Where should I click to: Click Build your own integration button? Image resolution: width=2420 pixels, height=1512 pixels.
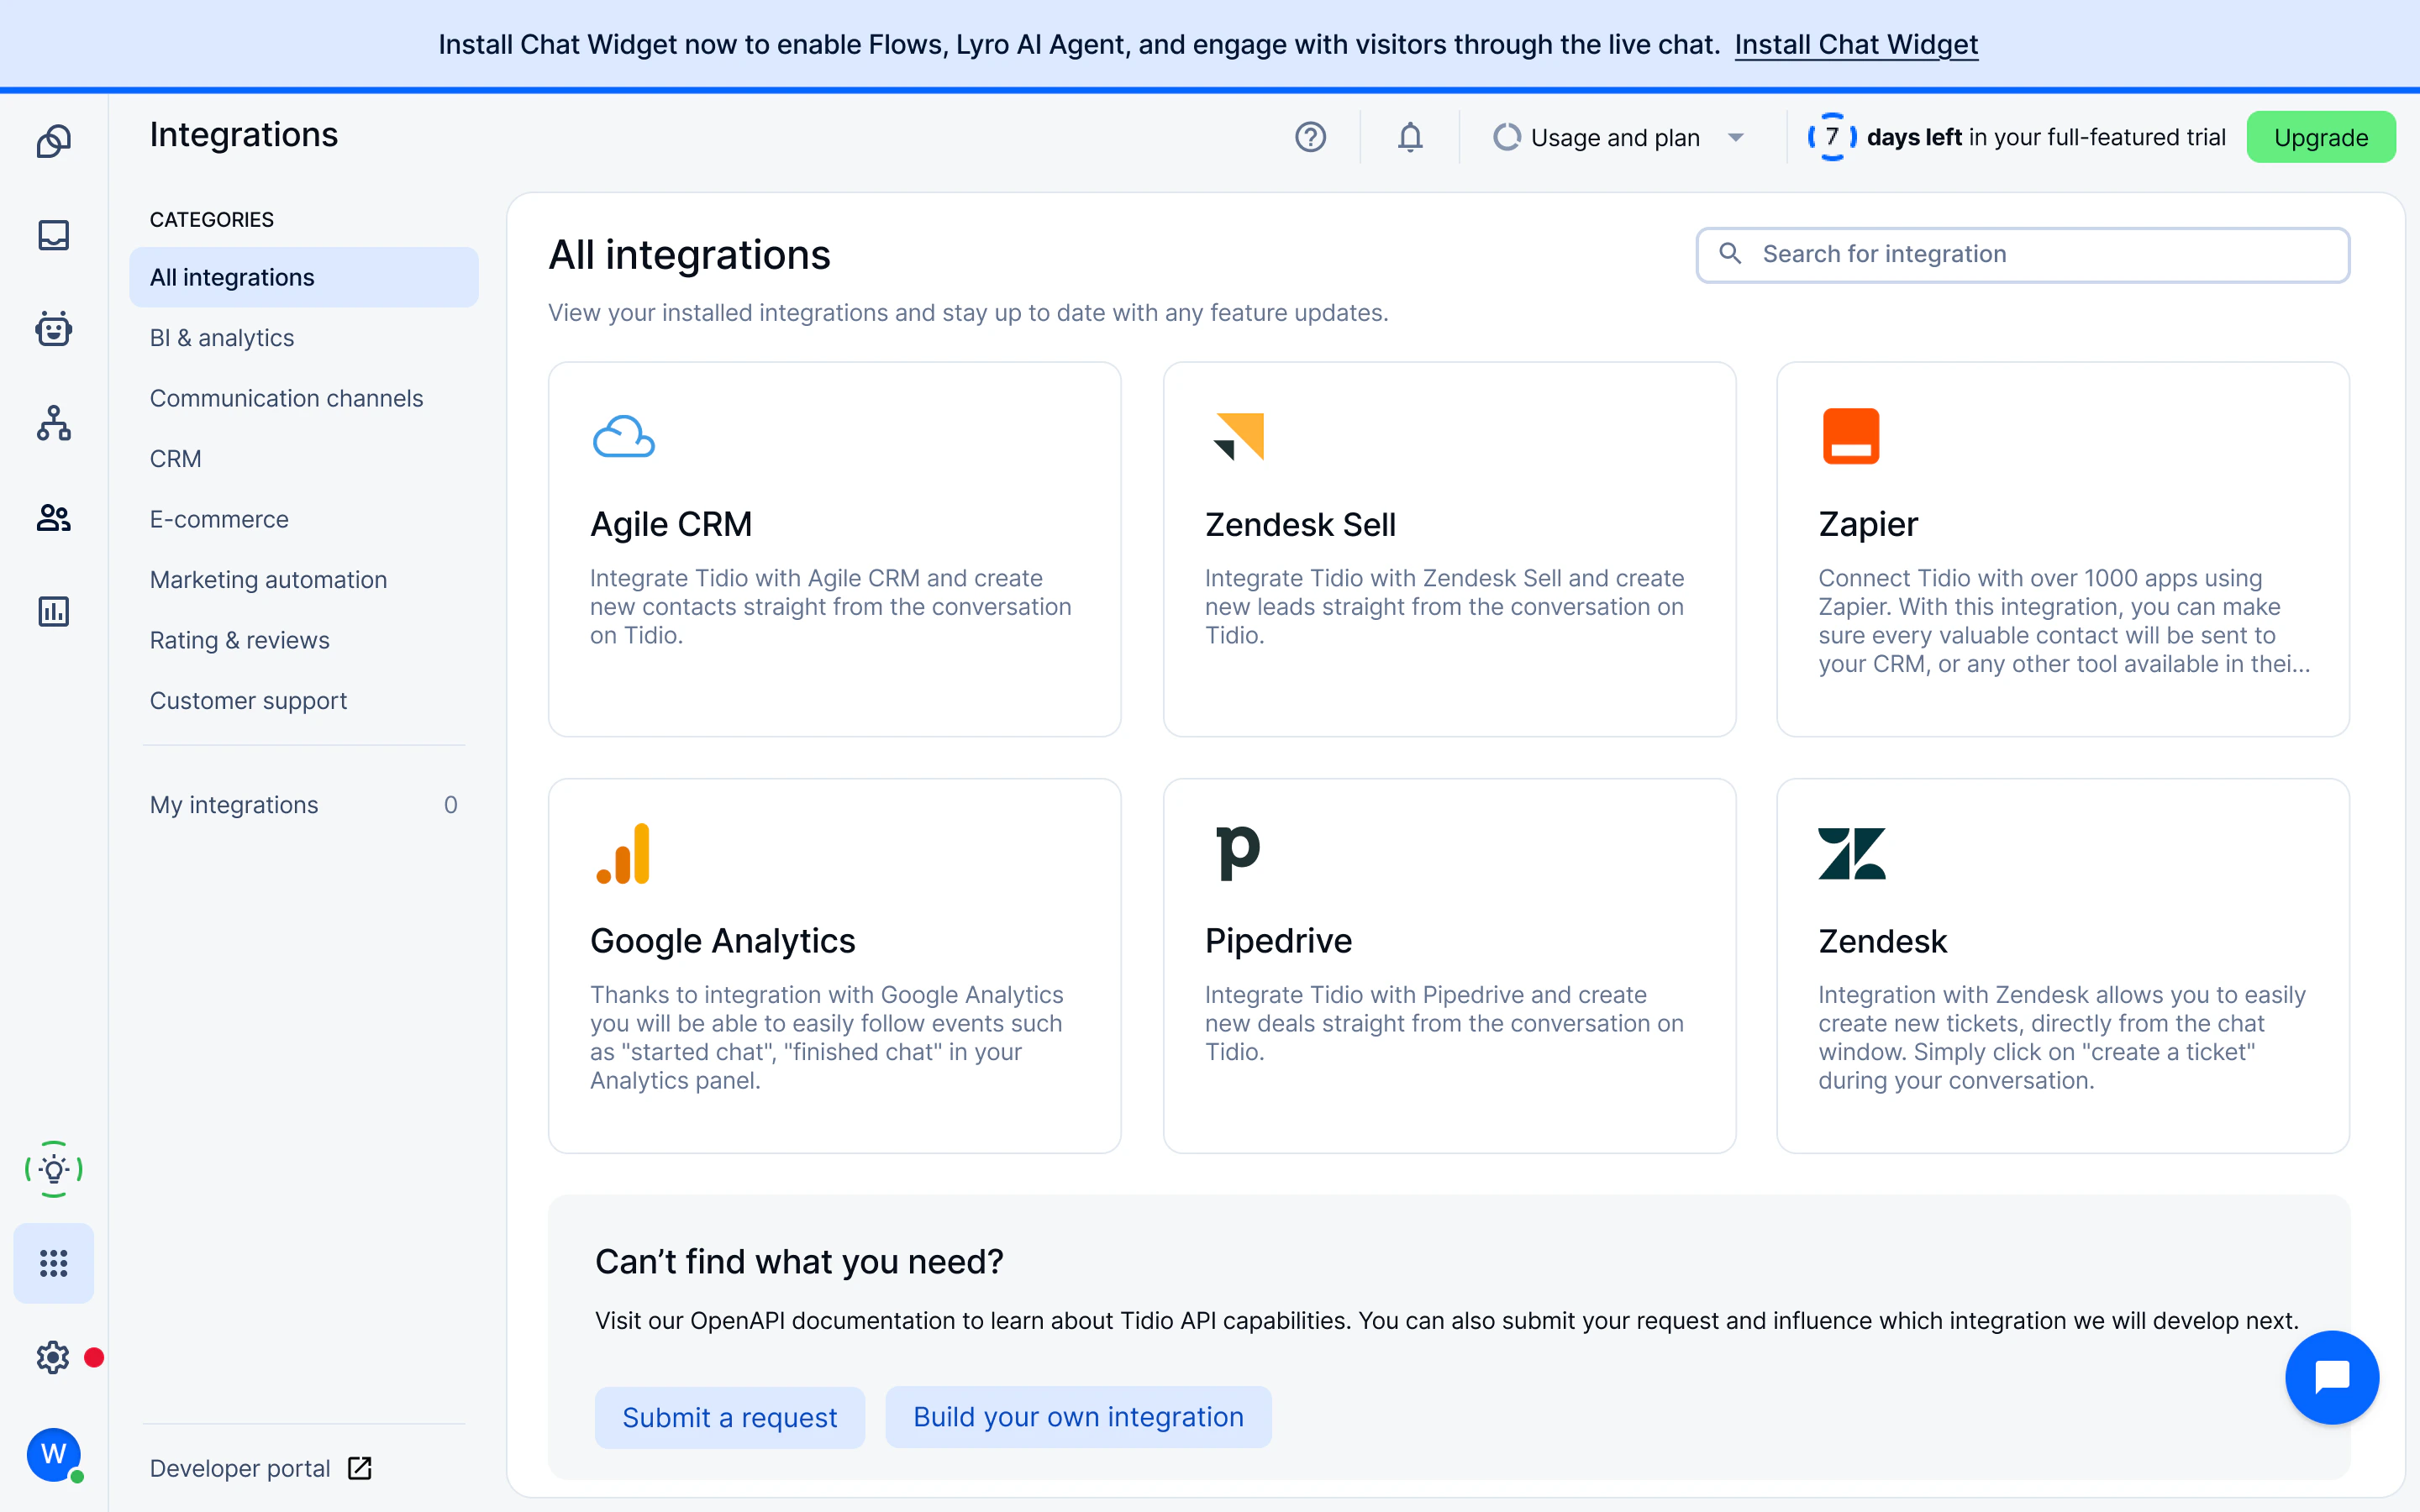pyautogui.click(x=1078, y=1417)
